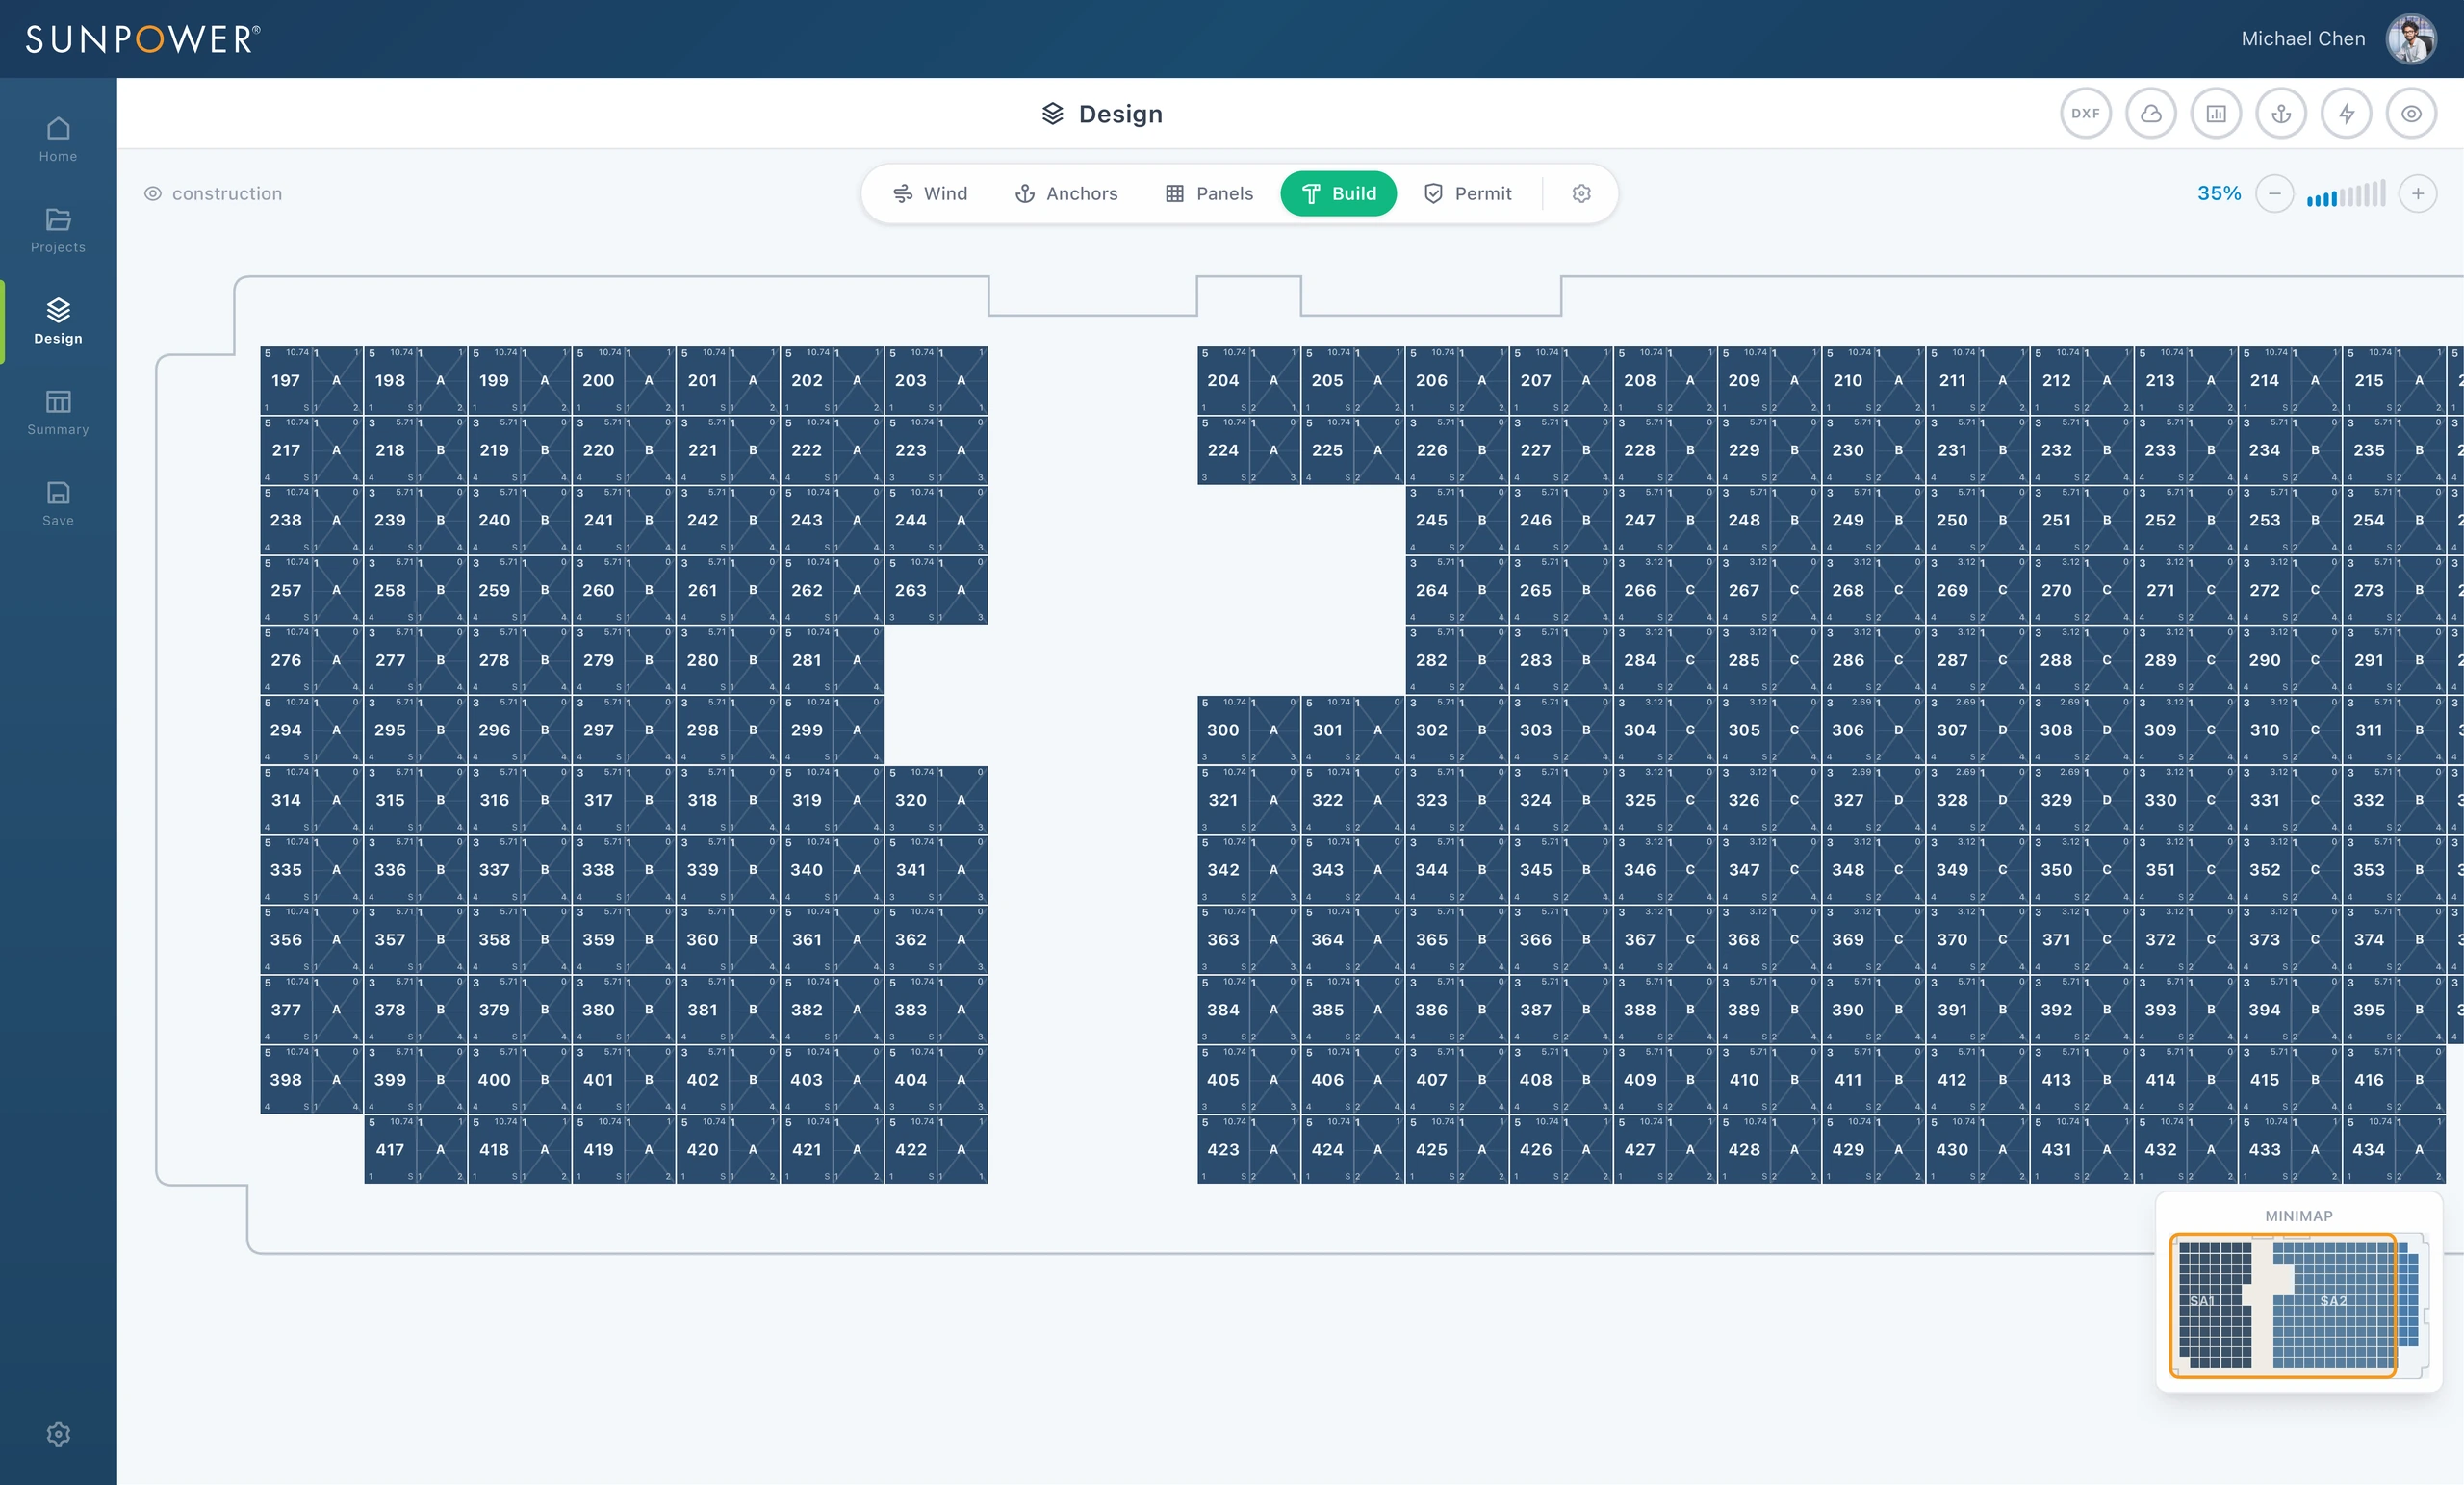2464x1485 pixels.
Task: Select the anchor icon in top toolbar
Action: [x=2281, y=114]
